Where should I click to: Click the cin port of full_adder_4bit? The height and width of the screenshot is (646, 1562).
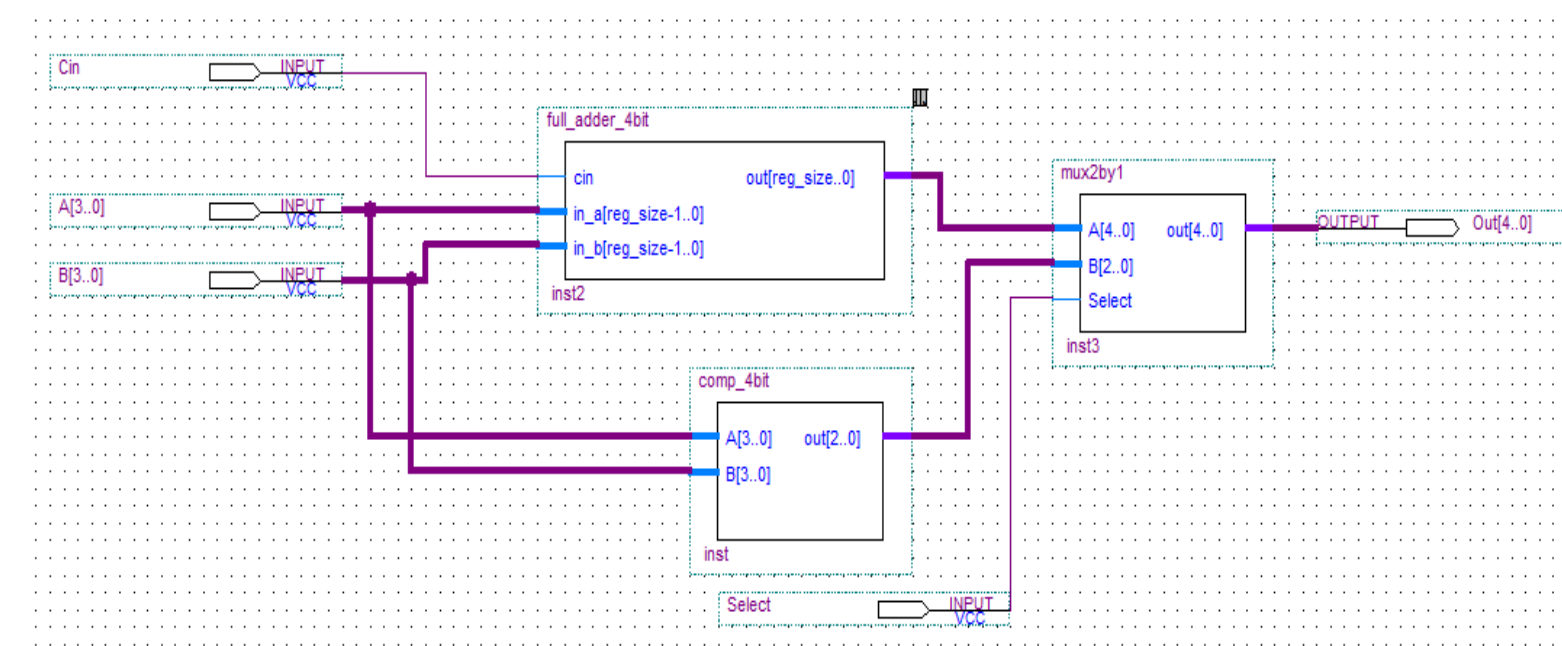point(583,178)
